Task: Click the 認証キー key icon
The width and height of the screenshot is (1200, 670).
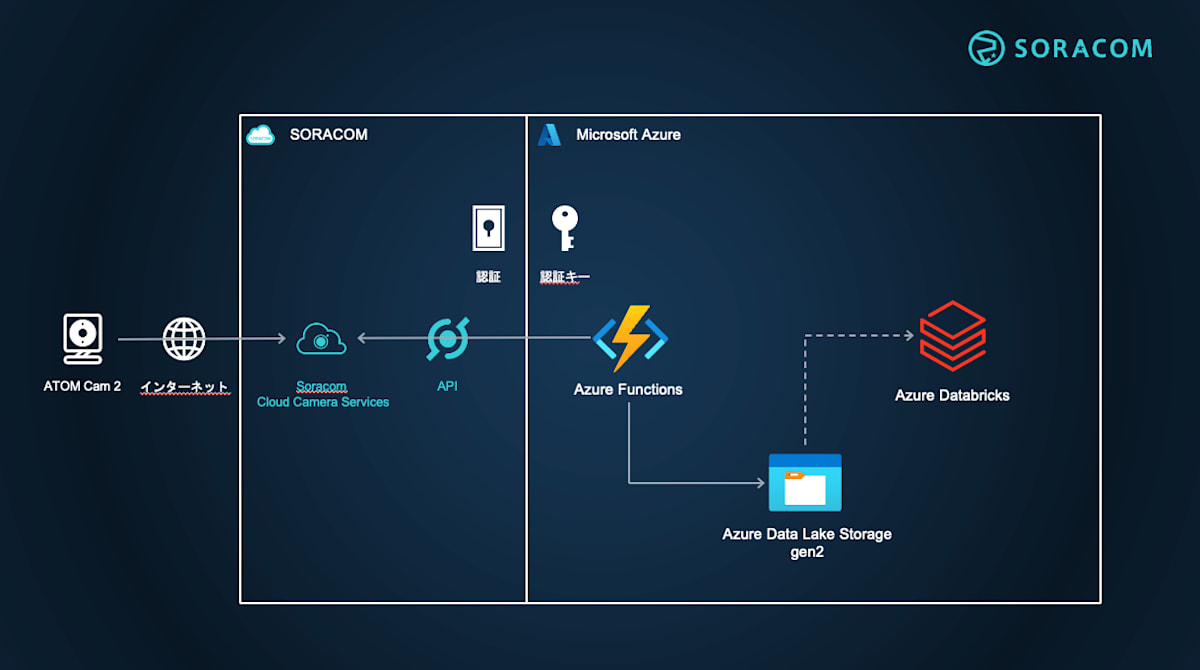Action: coord(565,228)
